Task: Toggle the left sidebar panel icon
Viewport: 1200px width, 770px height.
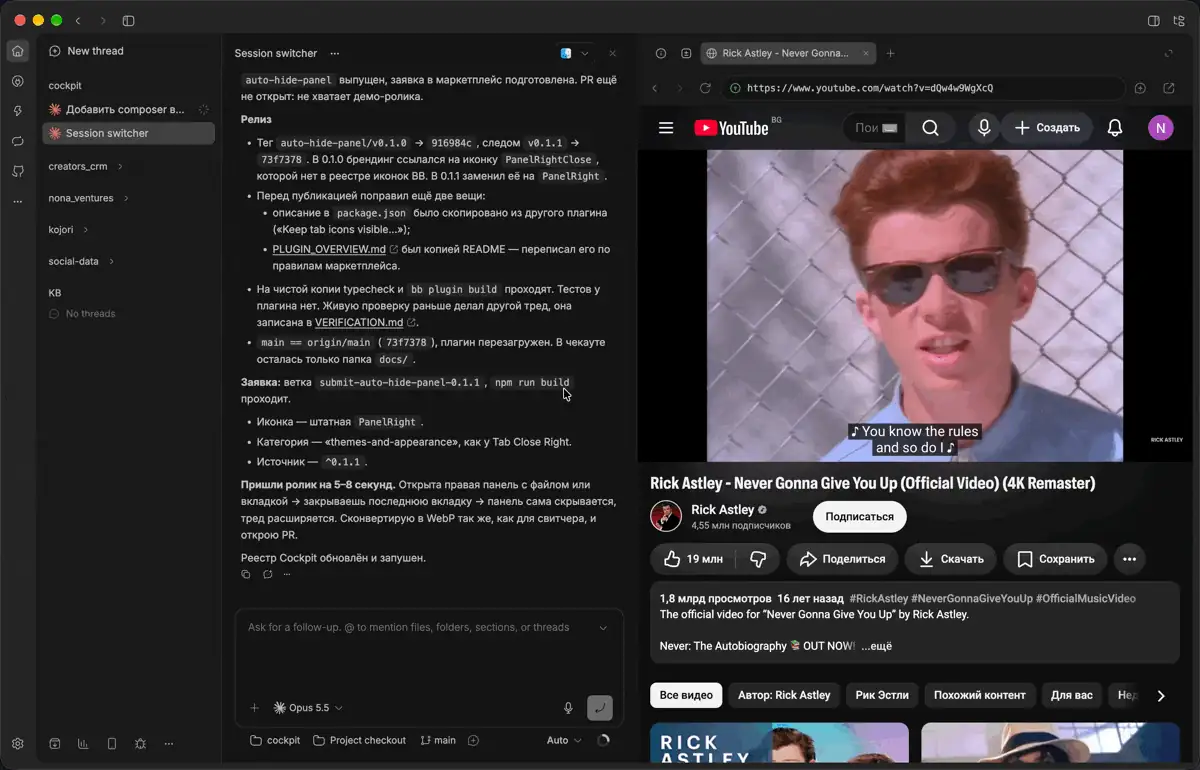Action: coord(129,20)
